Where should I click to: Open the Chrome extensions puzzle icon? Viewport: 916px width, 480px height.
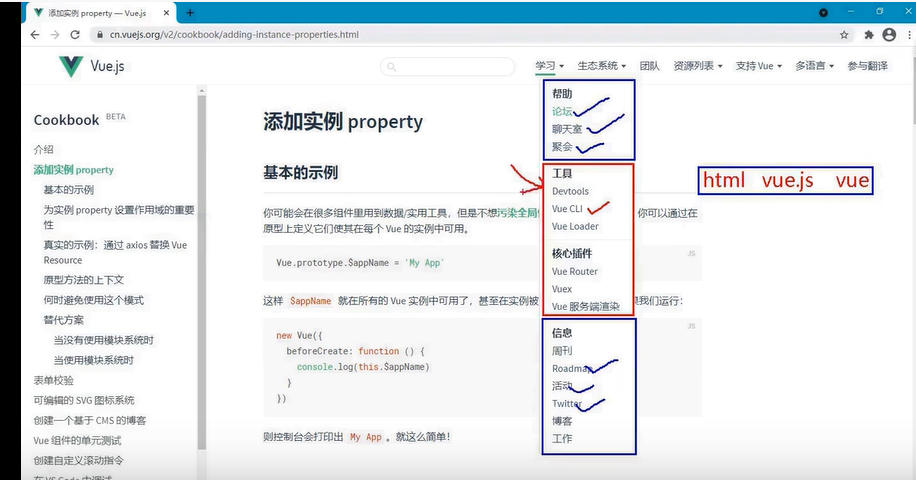pyautogui.click(x=869, y=35)
